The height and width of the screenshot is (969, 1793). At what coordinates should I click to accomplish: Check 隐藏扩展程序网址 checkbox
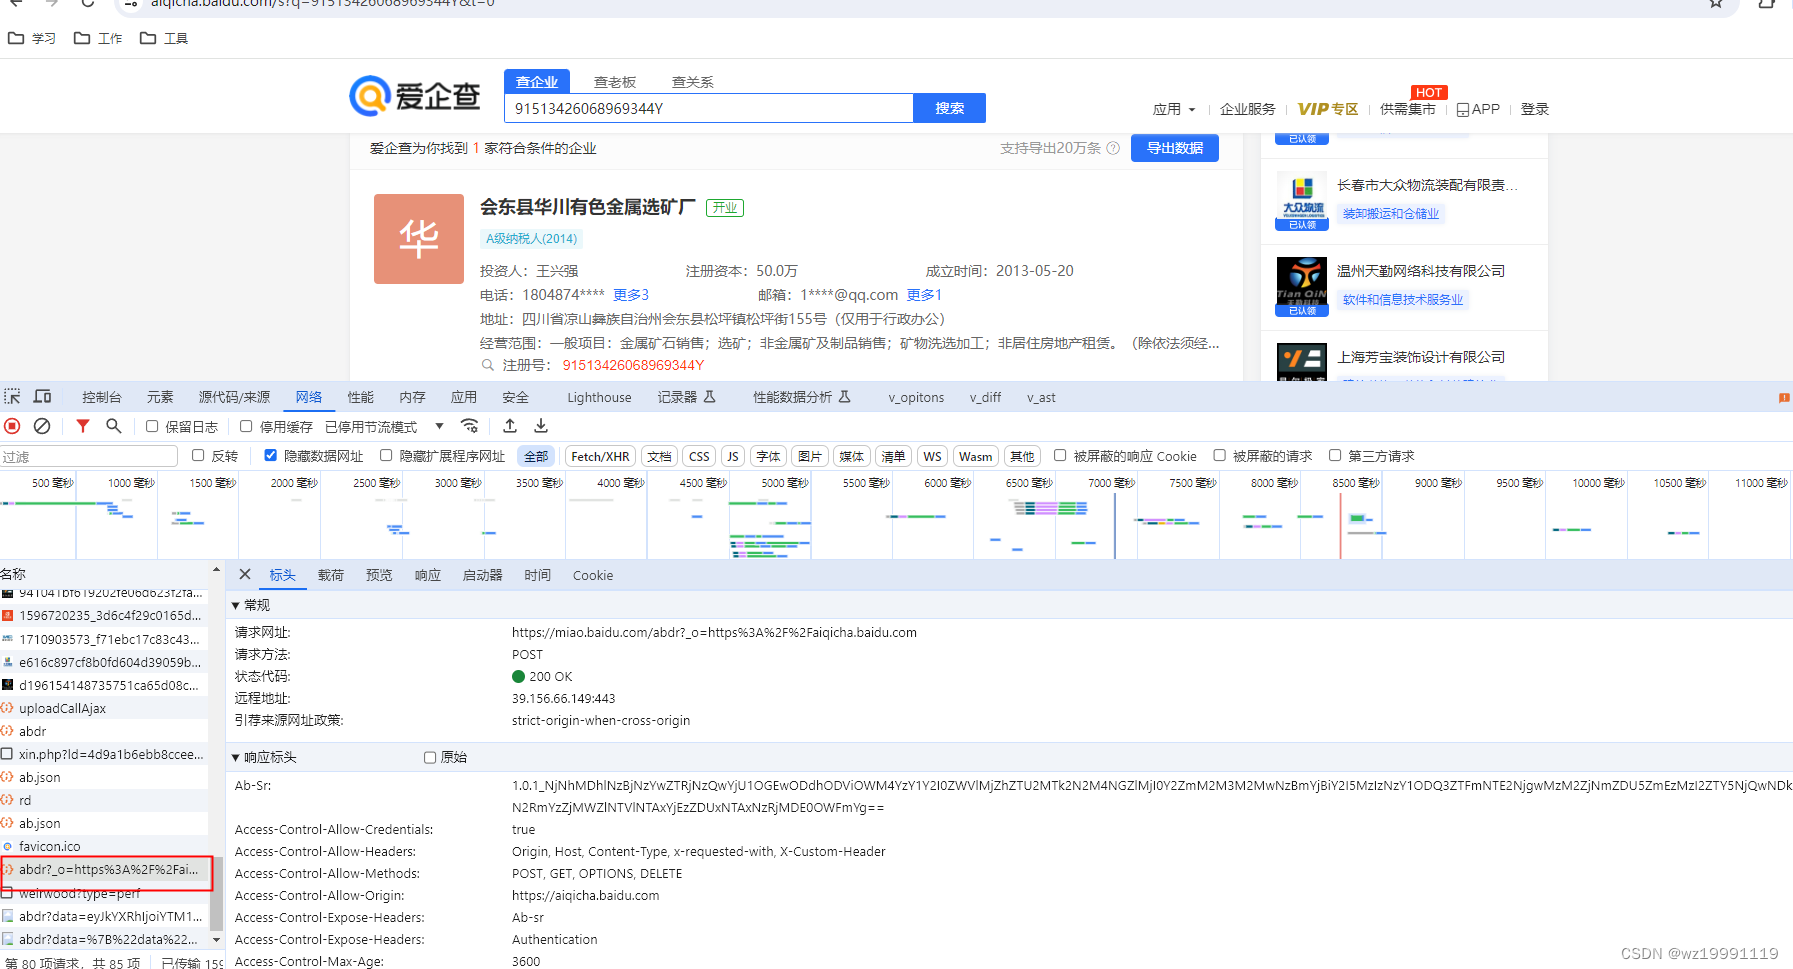click(386, 455)
